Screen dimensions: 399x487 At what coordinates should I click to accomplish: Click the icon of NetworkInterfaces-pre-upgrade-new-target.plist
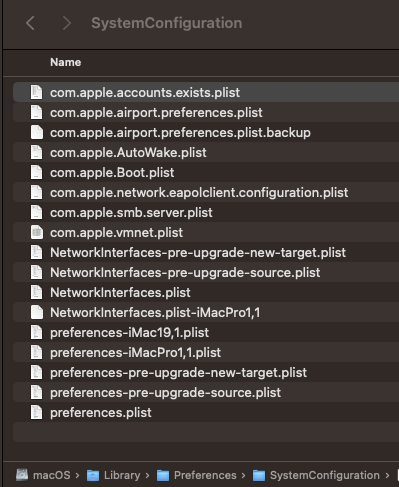point(36,252)
